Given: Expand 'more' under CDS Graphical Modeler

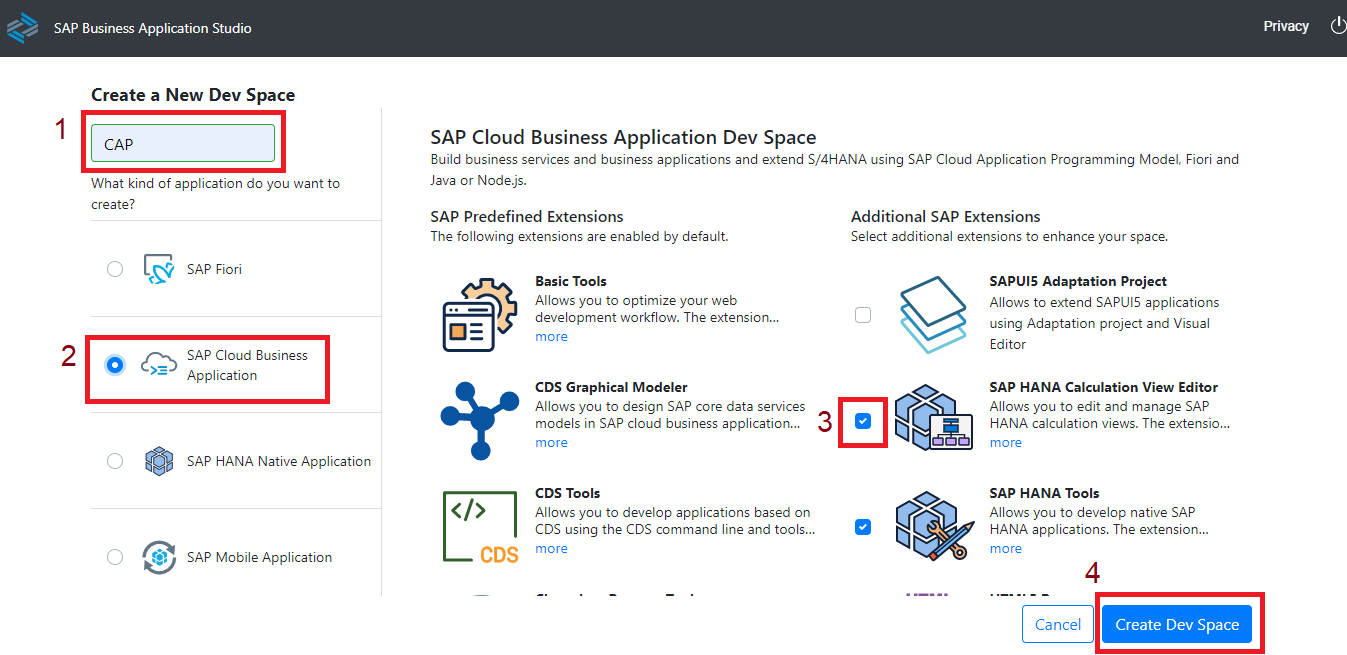Looking at the screenshot, I should click(551, 443).
